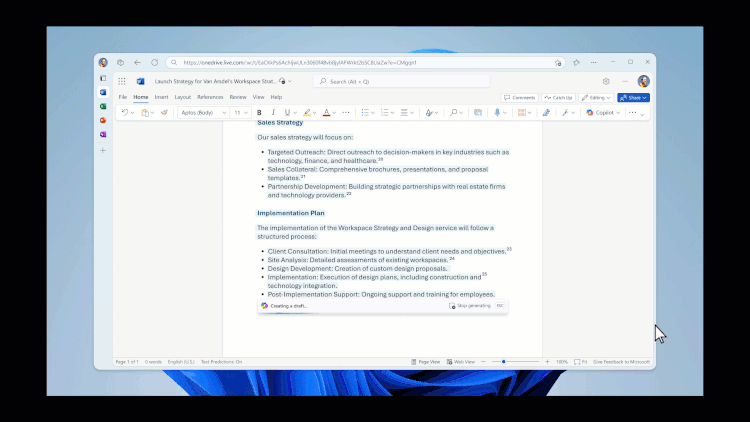Click the zoom in plus button

pos(547,362)
